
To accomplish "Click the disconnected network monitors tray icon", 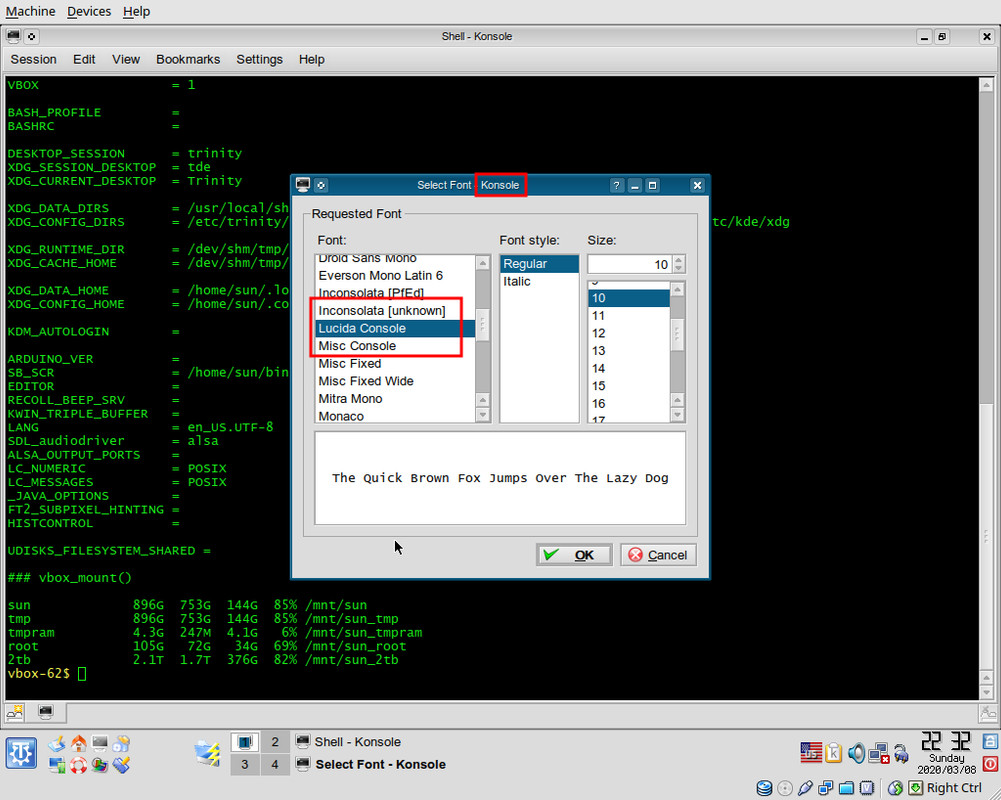I will (x=879, y=753).
